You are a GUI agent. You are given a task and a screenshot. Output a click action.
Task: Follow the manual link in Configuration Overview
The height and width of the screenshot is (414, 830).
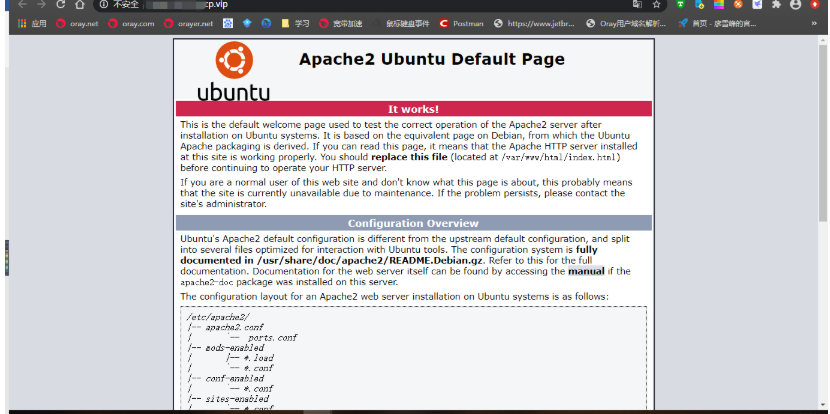pos(586,272)
